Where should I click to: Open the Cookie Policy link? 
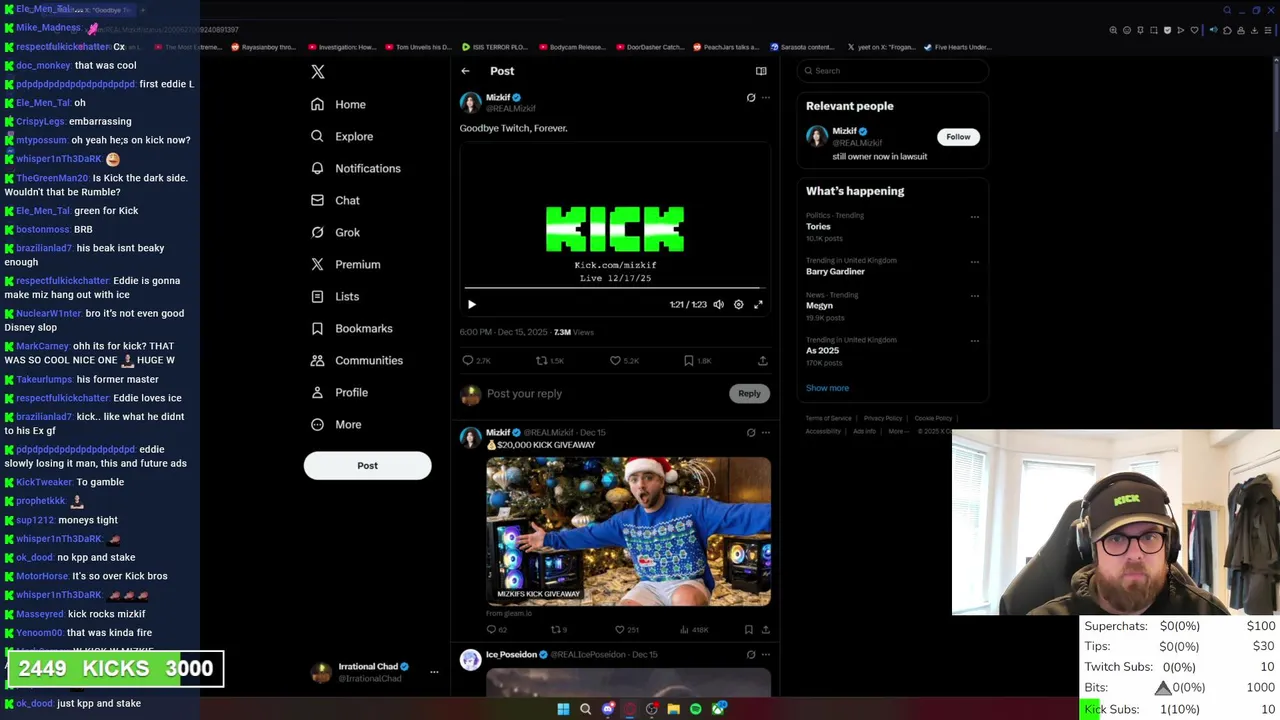pos(933,418)
